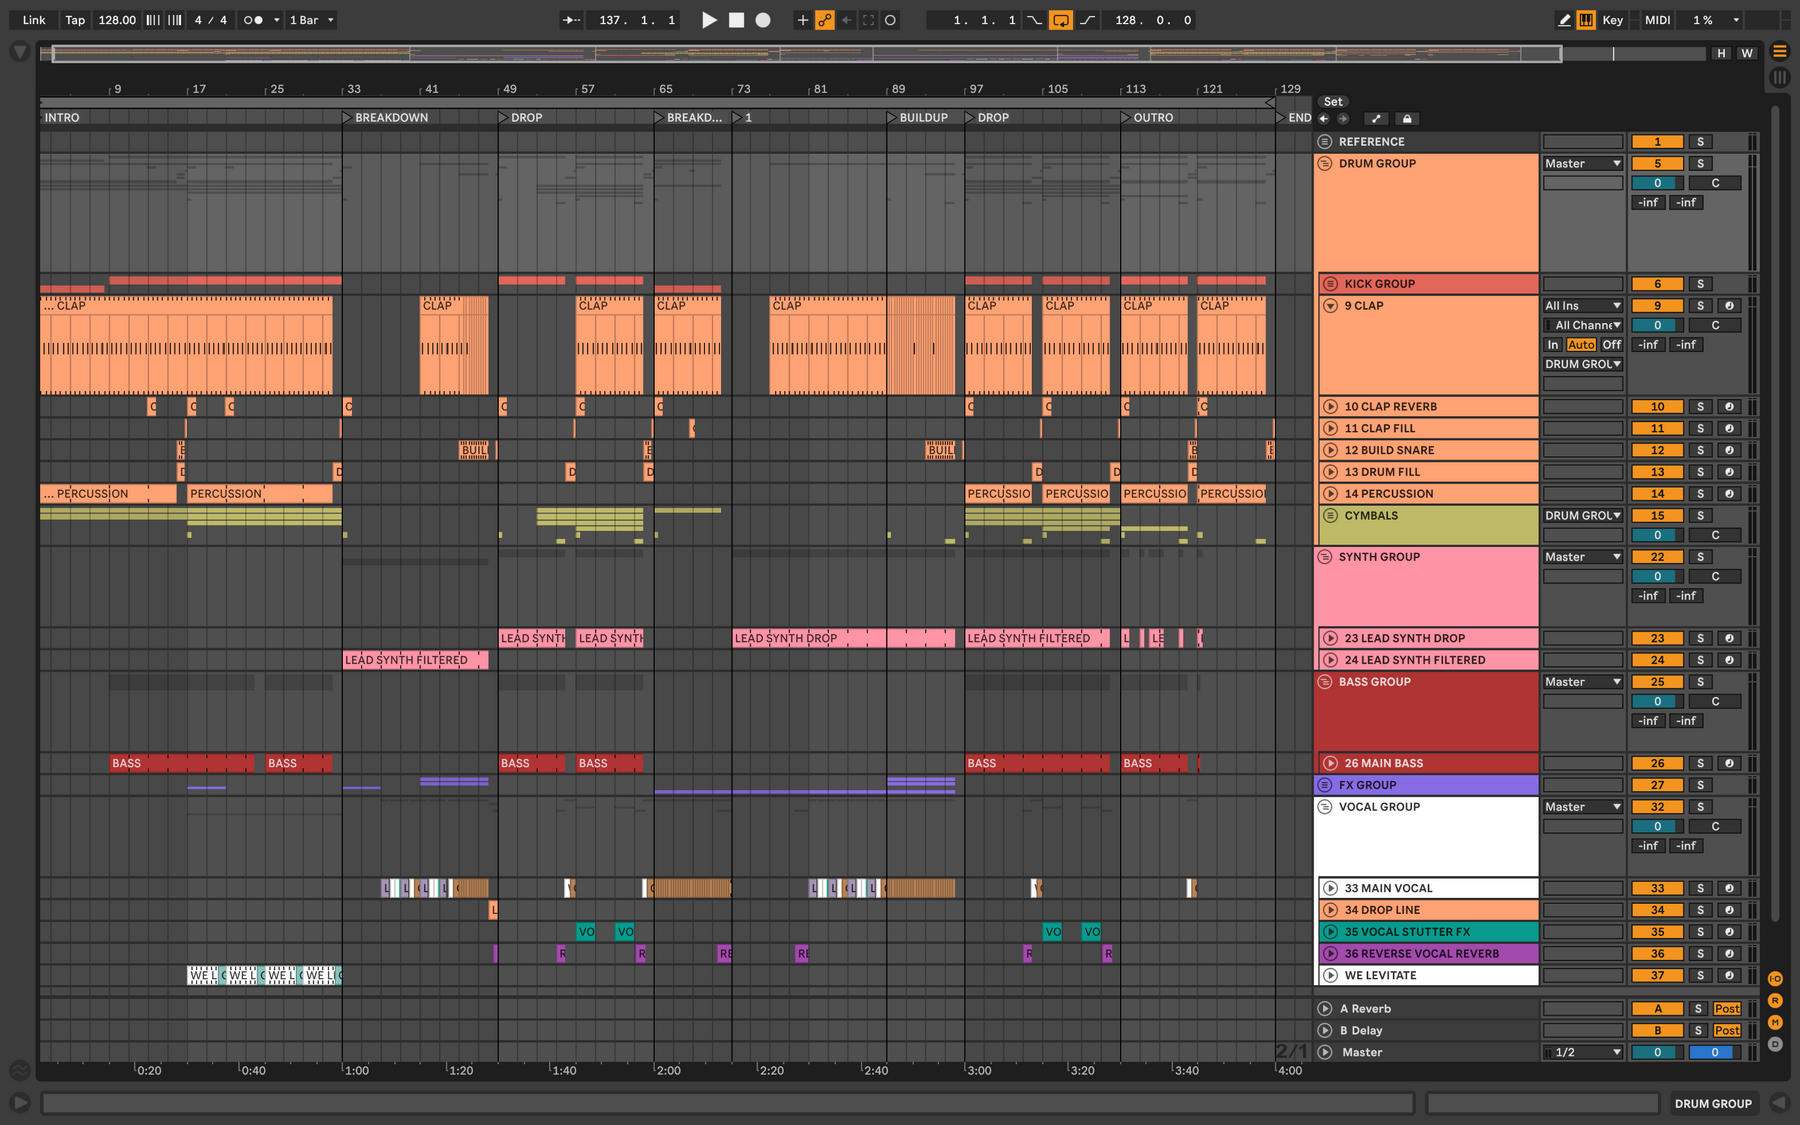Click the Set locator button
1800x1125 pixels.
click(x=1333, y=102)
